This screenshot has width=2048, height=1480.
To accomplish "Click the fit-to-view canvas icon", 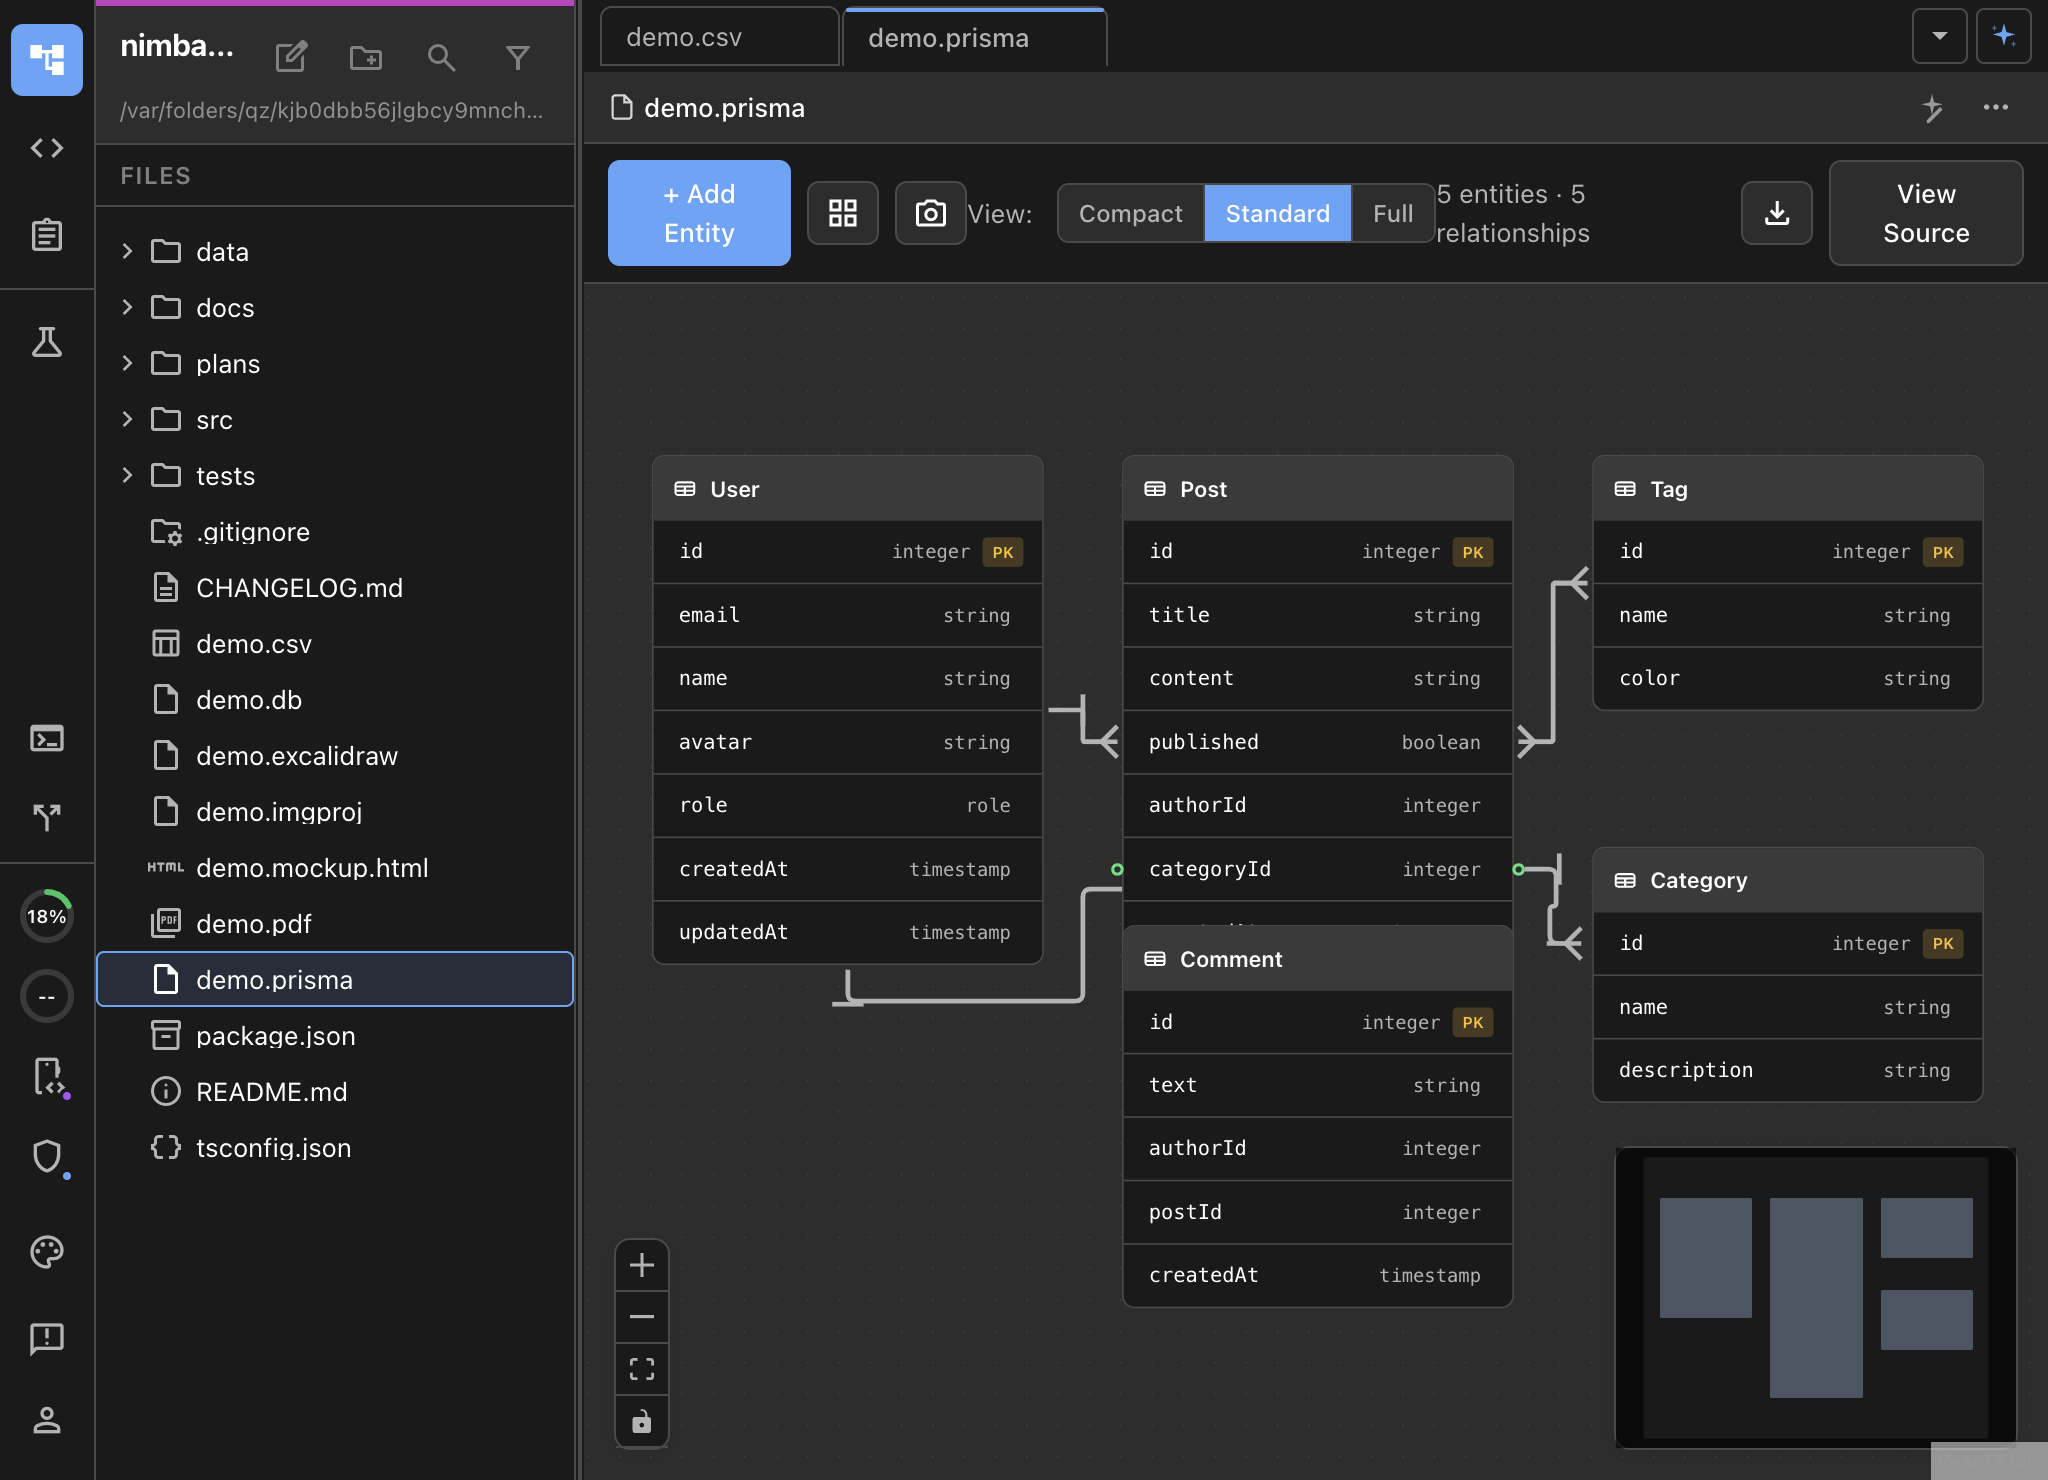I will pyautogui.click(x=642, y=1369).
